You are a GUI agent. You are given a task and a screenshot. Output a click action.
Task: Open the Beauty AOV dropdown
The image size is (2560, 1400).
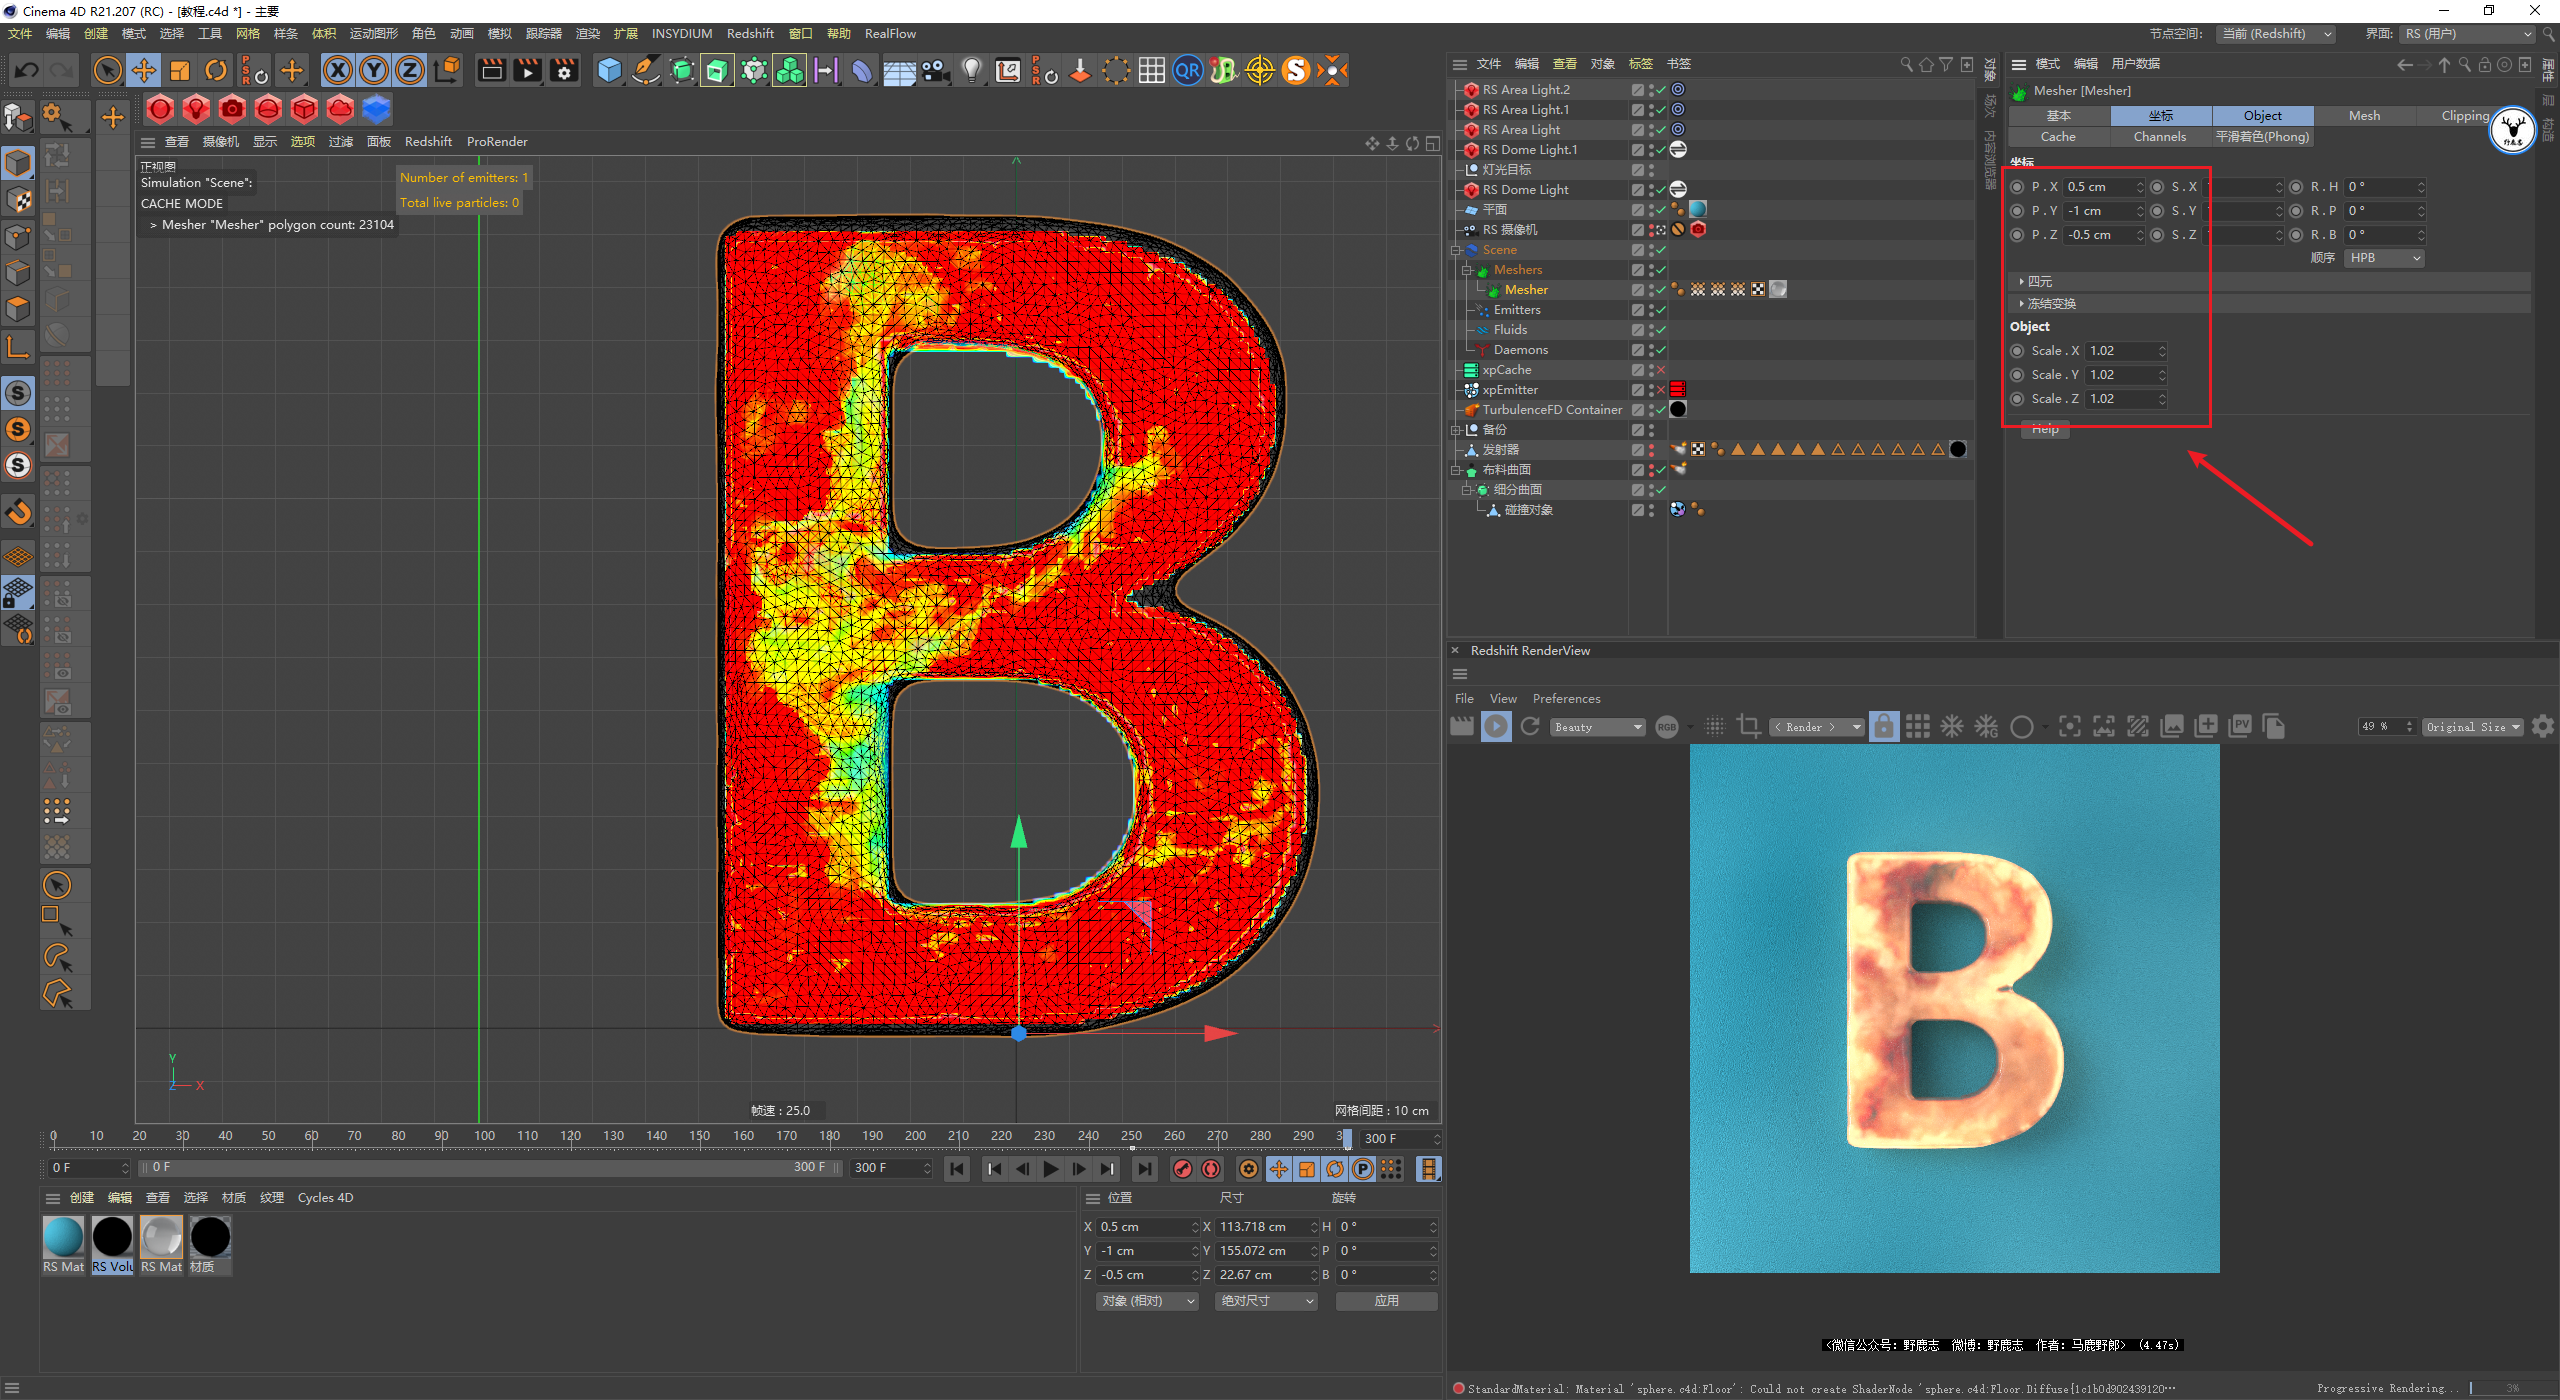[1598, 727]
